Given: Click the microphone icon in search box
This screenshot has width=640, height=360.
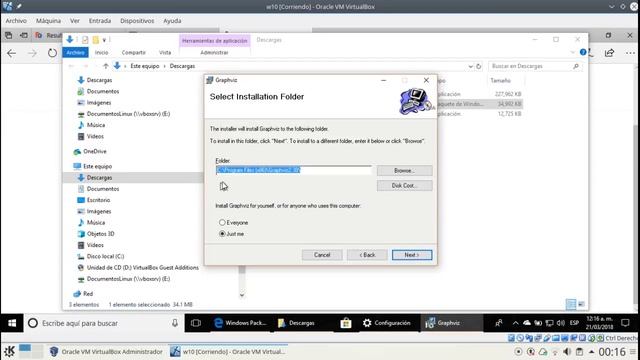Looking at the screenshot, I should click(175, 323).
